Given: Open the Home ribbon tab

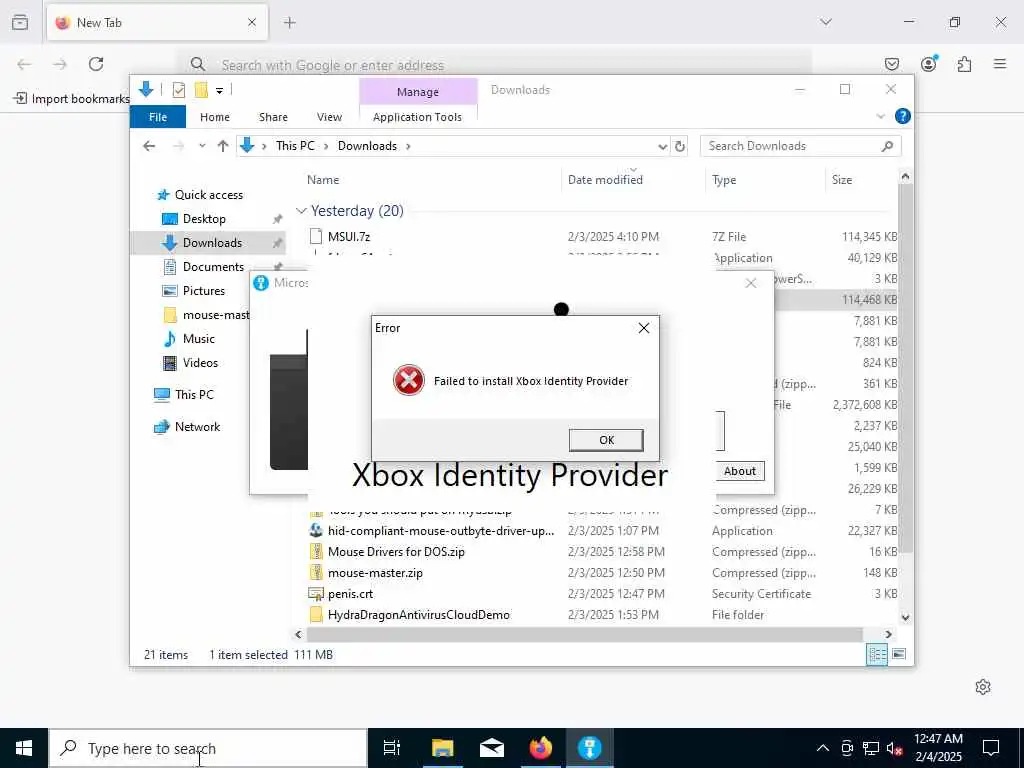Looking at the screenshot, I should pos(215,117).
